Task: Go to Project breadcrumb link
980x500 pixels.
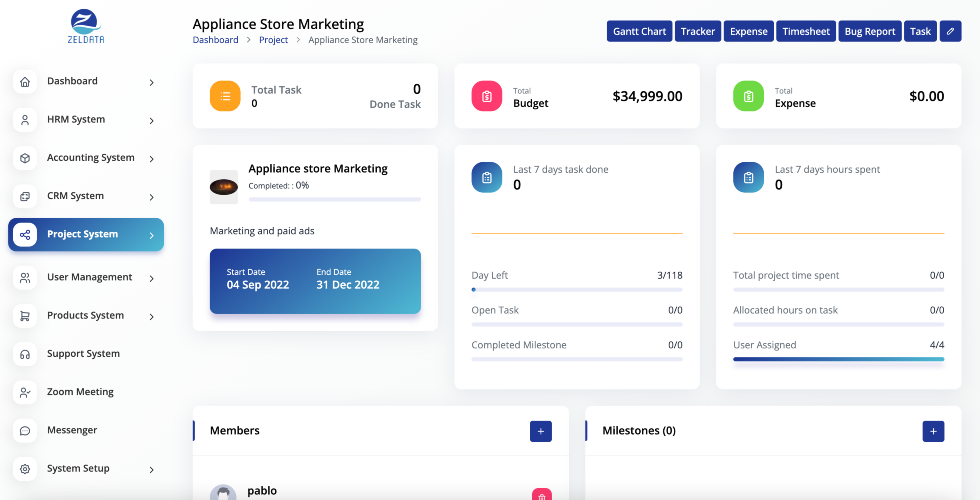Action: click(x=274, y=40)
